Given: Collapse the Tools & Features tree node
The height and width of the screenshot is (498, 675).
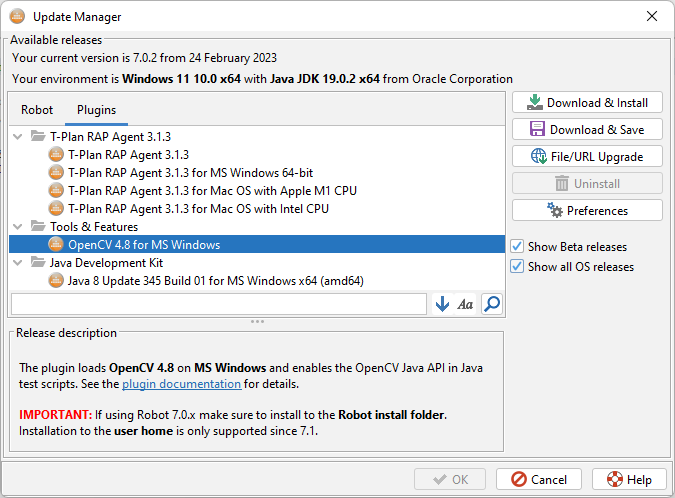Looking at the screenshot, I should pyautogui.click(x=18, y=227).
